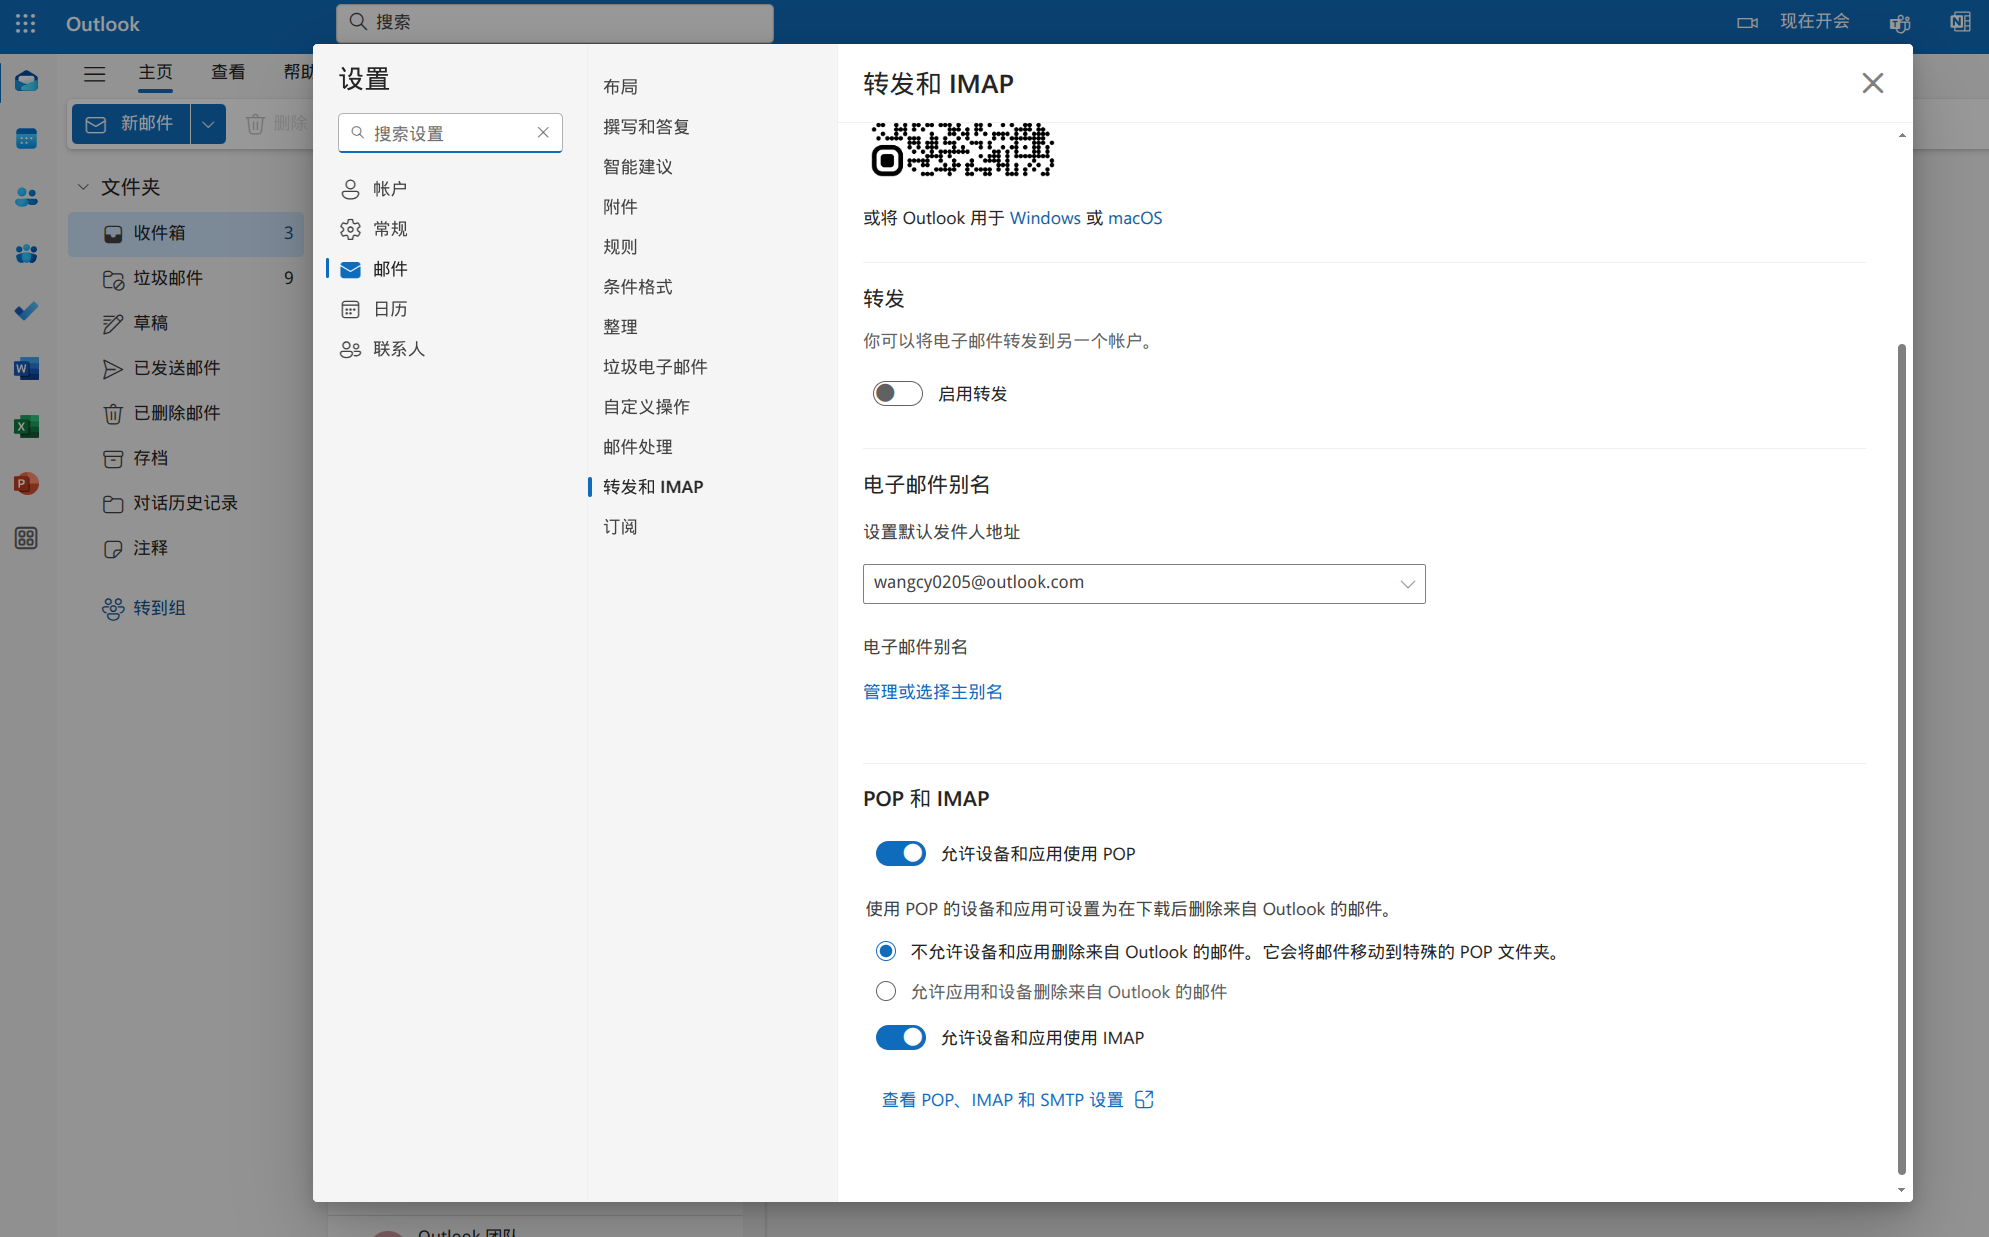Open 查看 POP、IMAP 和 SMTP 设置 link
The image size is (1989, 1237).
1002,1099
